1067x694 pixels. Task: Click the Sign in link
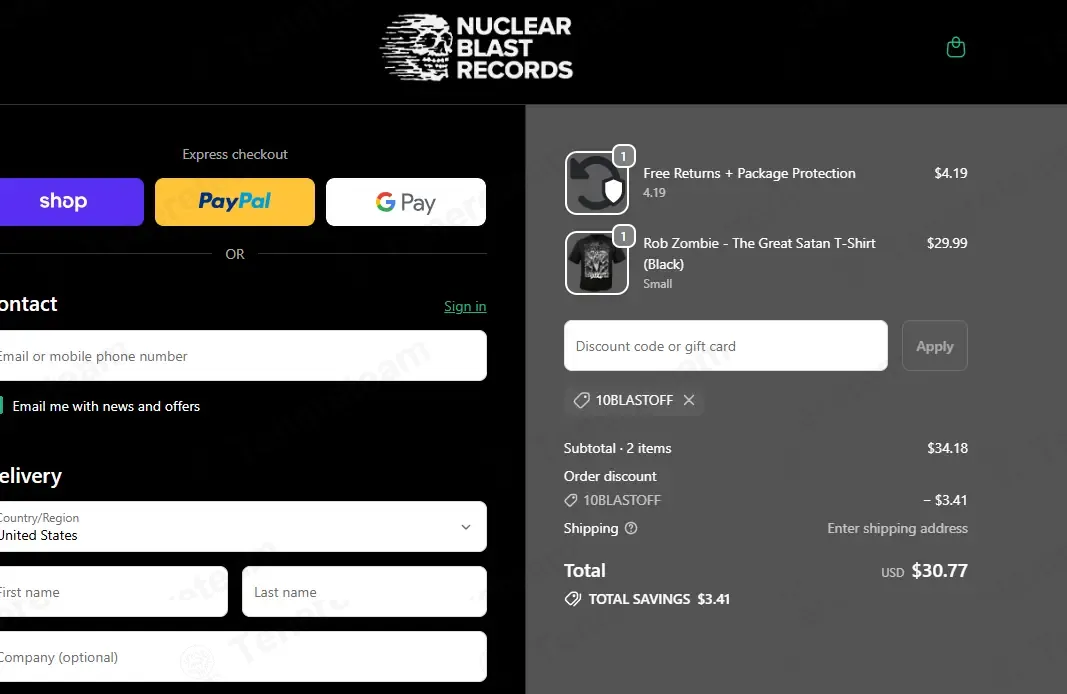(465, 306)
